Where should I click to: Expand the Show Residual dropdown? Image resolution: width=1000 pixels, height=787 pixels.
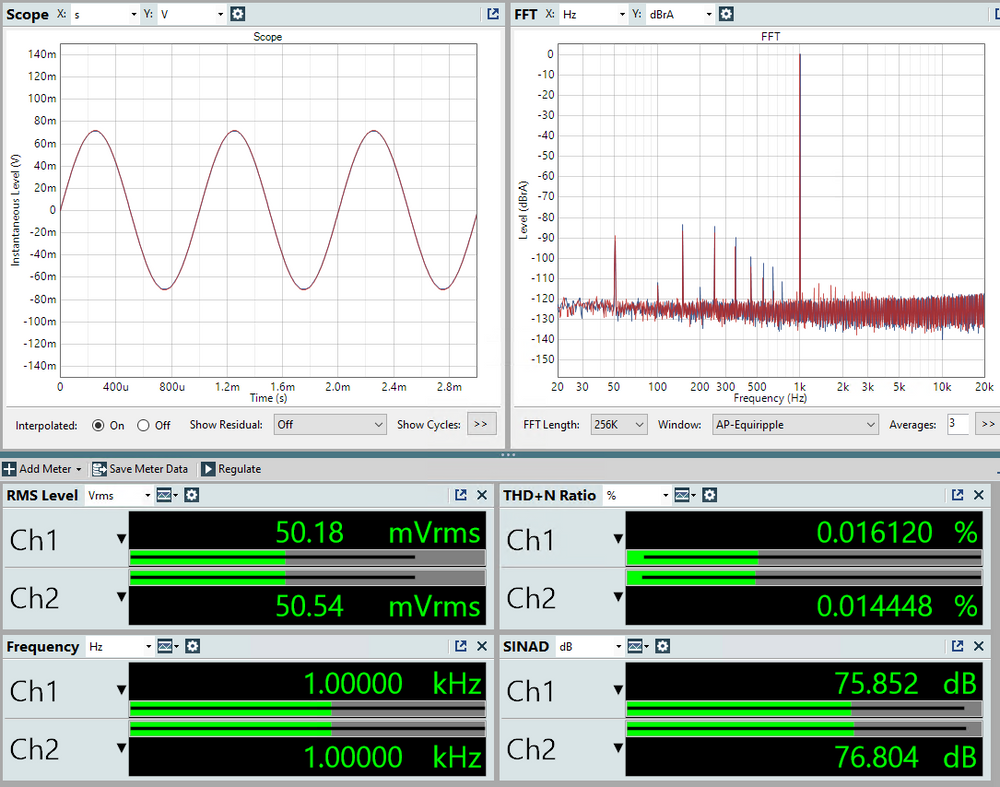click(x=330, y=425)
